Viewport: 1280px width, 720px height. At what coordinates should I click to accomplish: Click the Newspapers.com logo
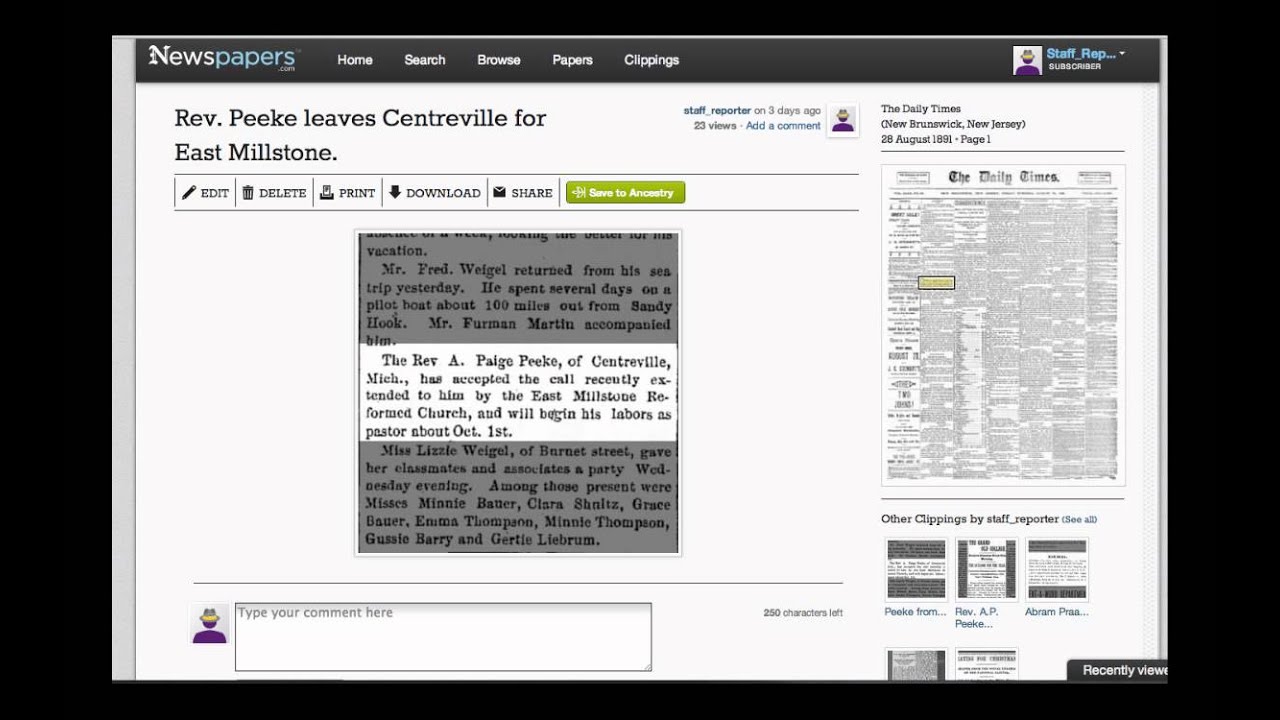click(x=223, y=58)
